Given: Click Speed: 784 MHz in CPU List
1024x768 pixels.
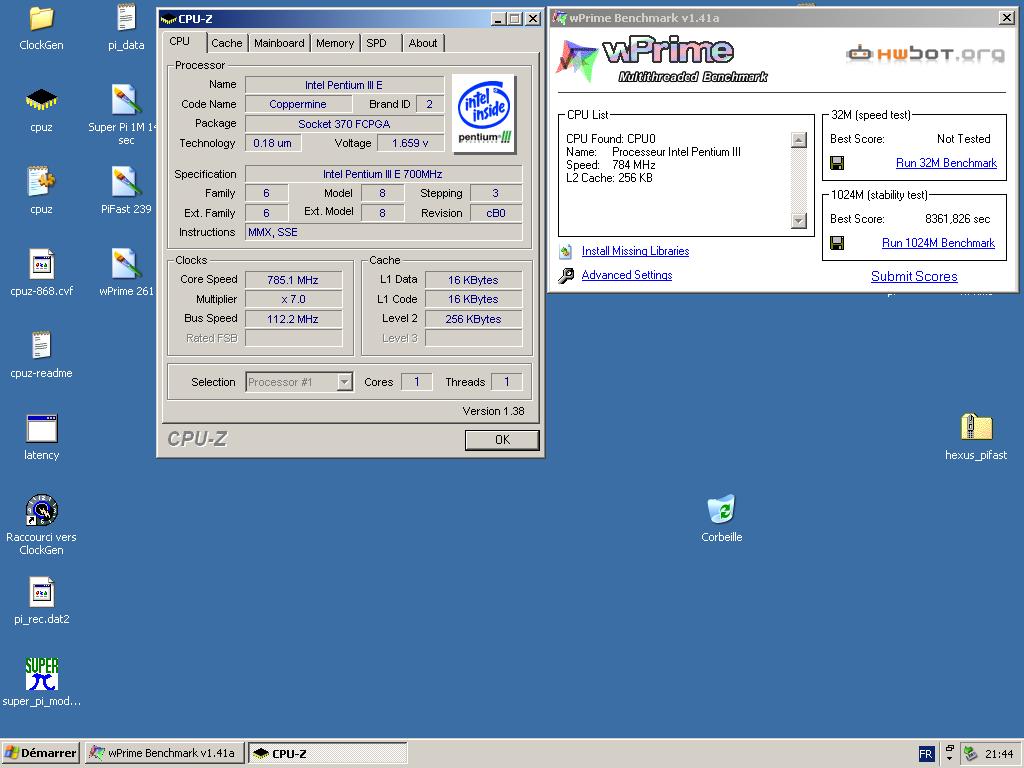Looking at the screenshot, I should click(x=611, y=165).
